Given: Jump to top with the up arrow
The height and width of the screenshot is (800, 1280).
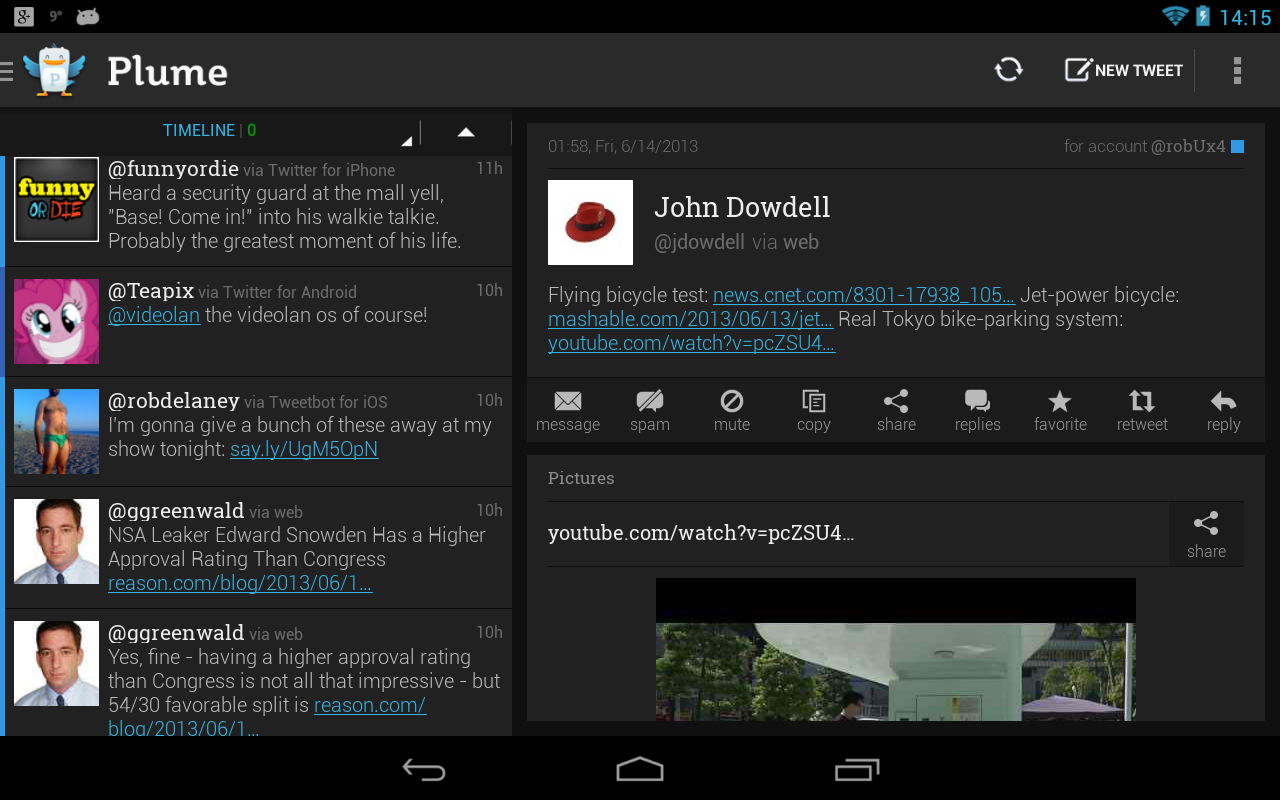Looking at the screenshot, I should pos(466,132).
